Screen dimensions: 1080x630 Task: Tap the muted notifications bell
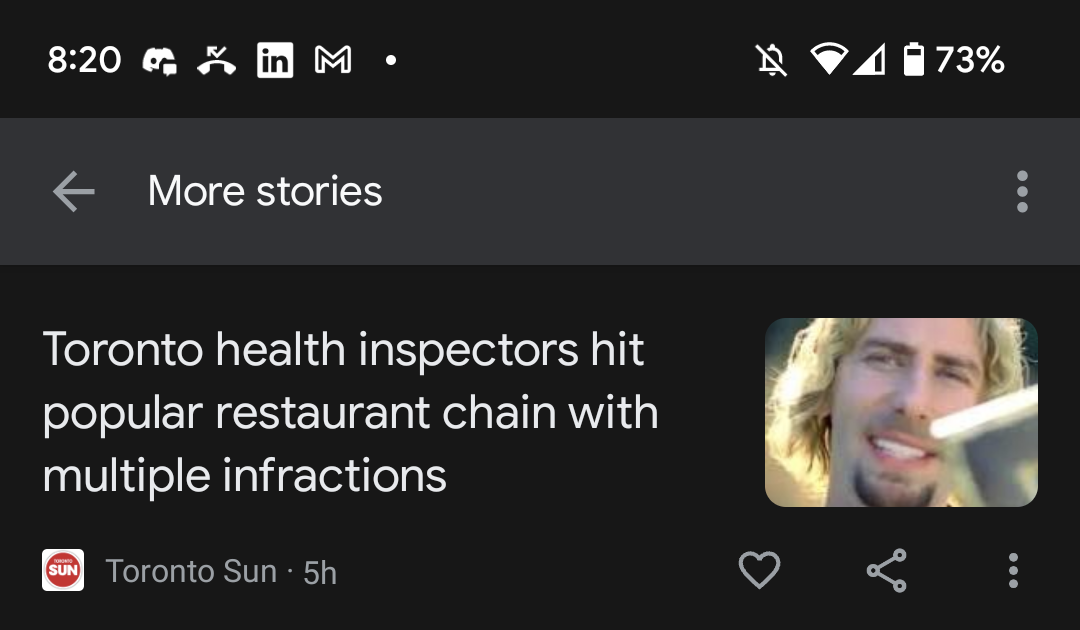[771, 60]
